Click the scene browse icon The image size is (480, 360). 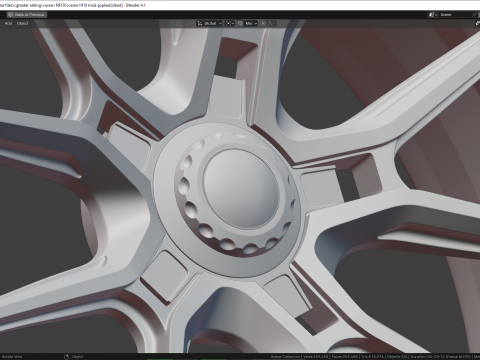[x=433, y=15]
